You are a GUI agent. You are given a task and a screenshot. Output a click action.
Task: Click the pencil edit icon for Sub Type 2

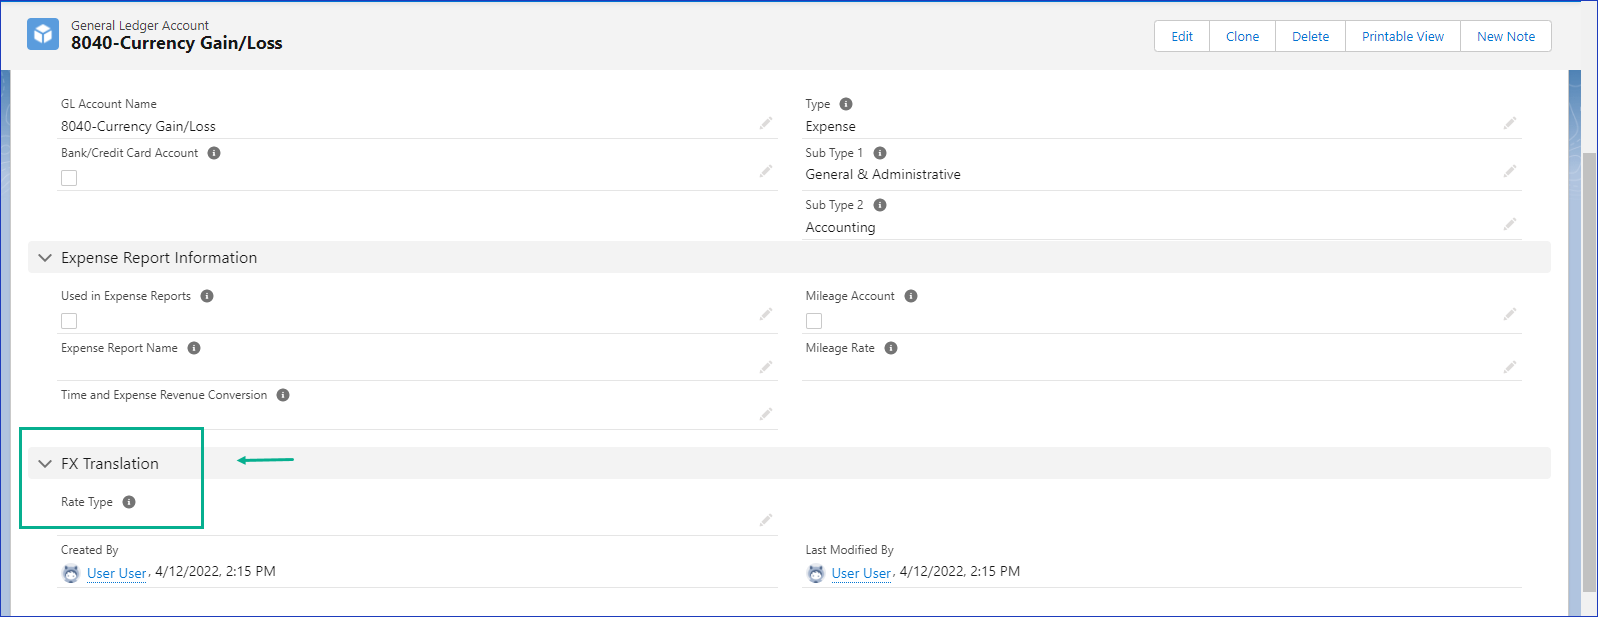tap(1509, 224)
